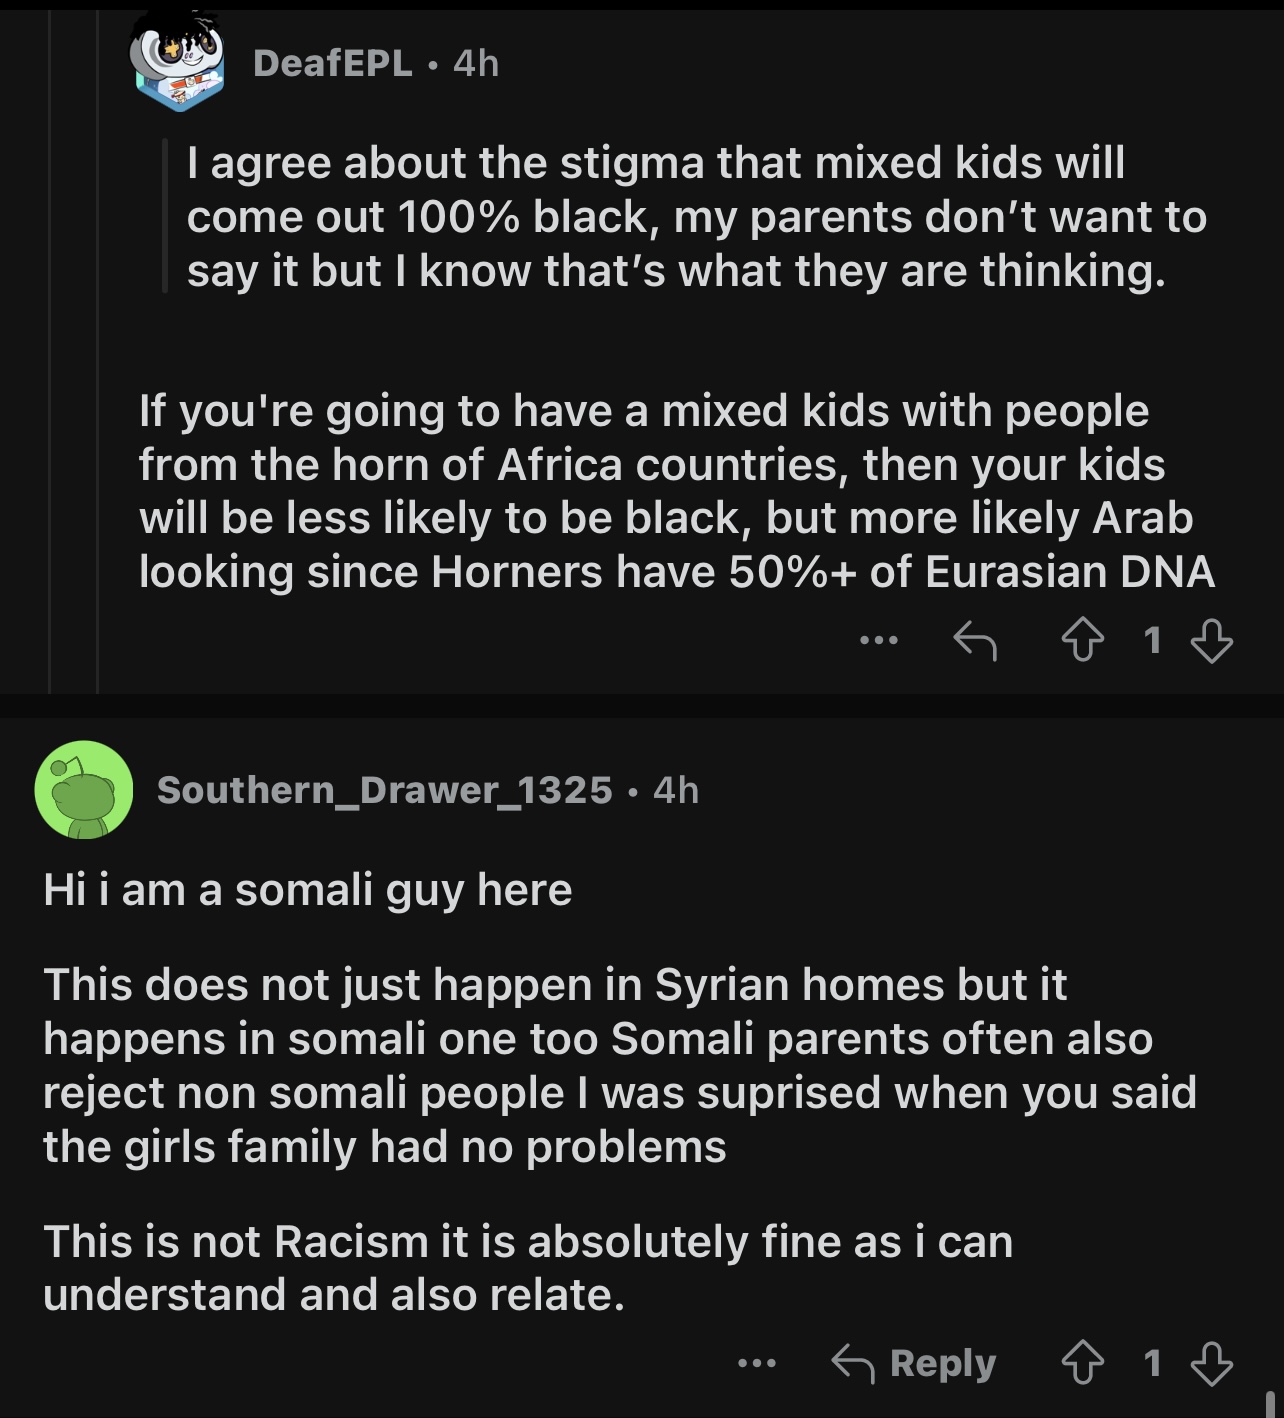The image size is (1284, 1418).
Task: Tap the quoted text about stigma
Action: pos(696,217)
